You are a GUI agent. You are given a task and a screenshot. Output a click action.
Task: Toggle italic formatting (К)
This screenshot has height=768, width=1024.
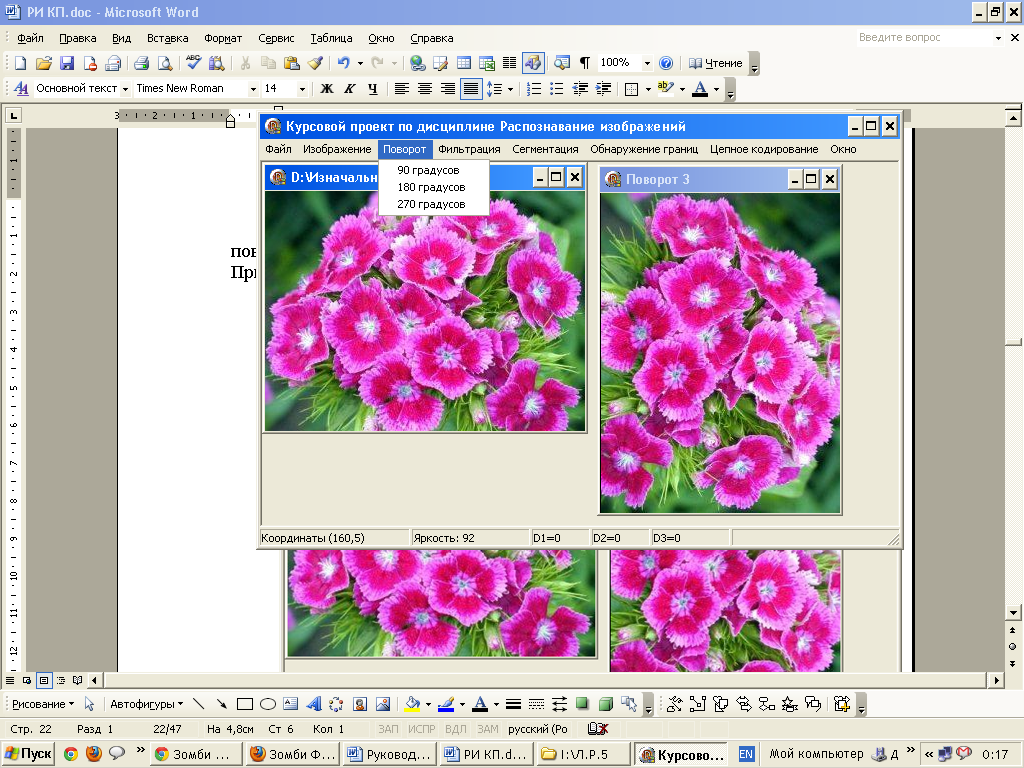(x=349, y=89)
